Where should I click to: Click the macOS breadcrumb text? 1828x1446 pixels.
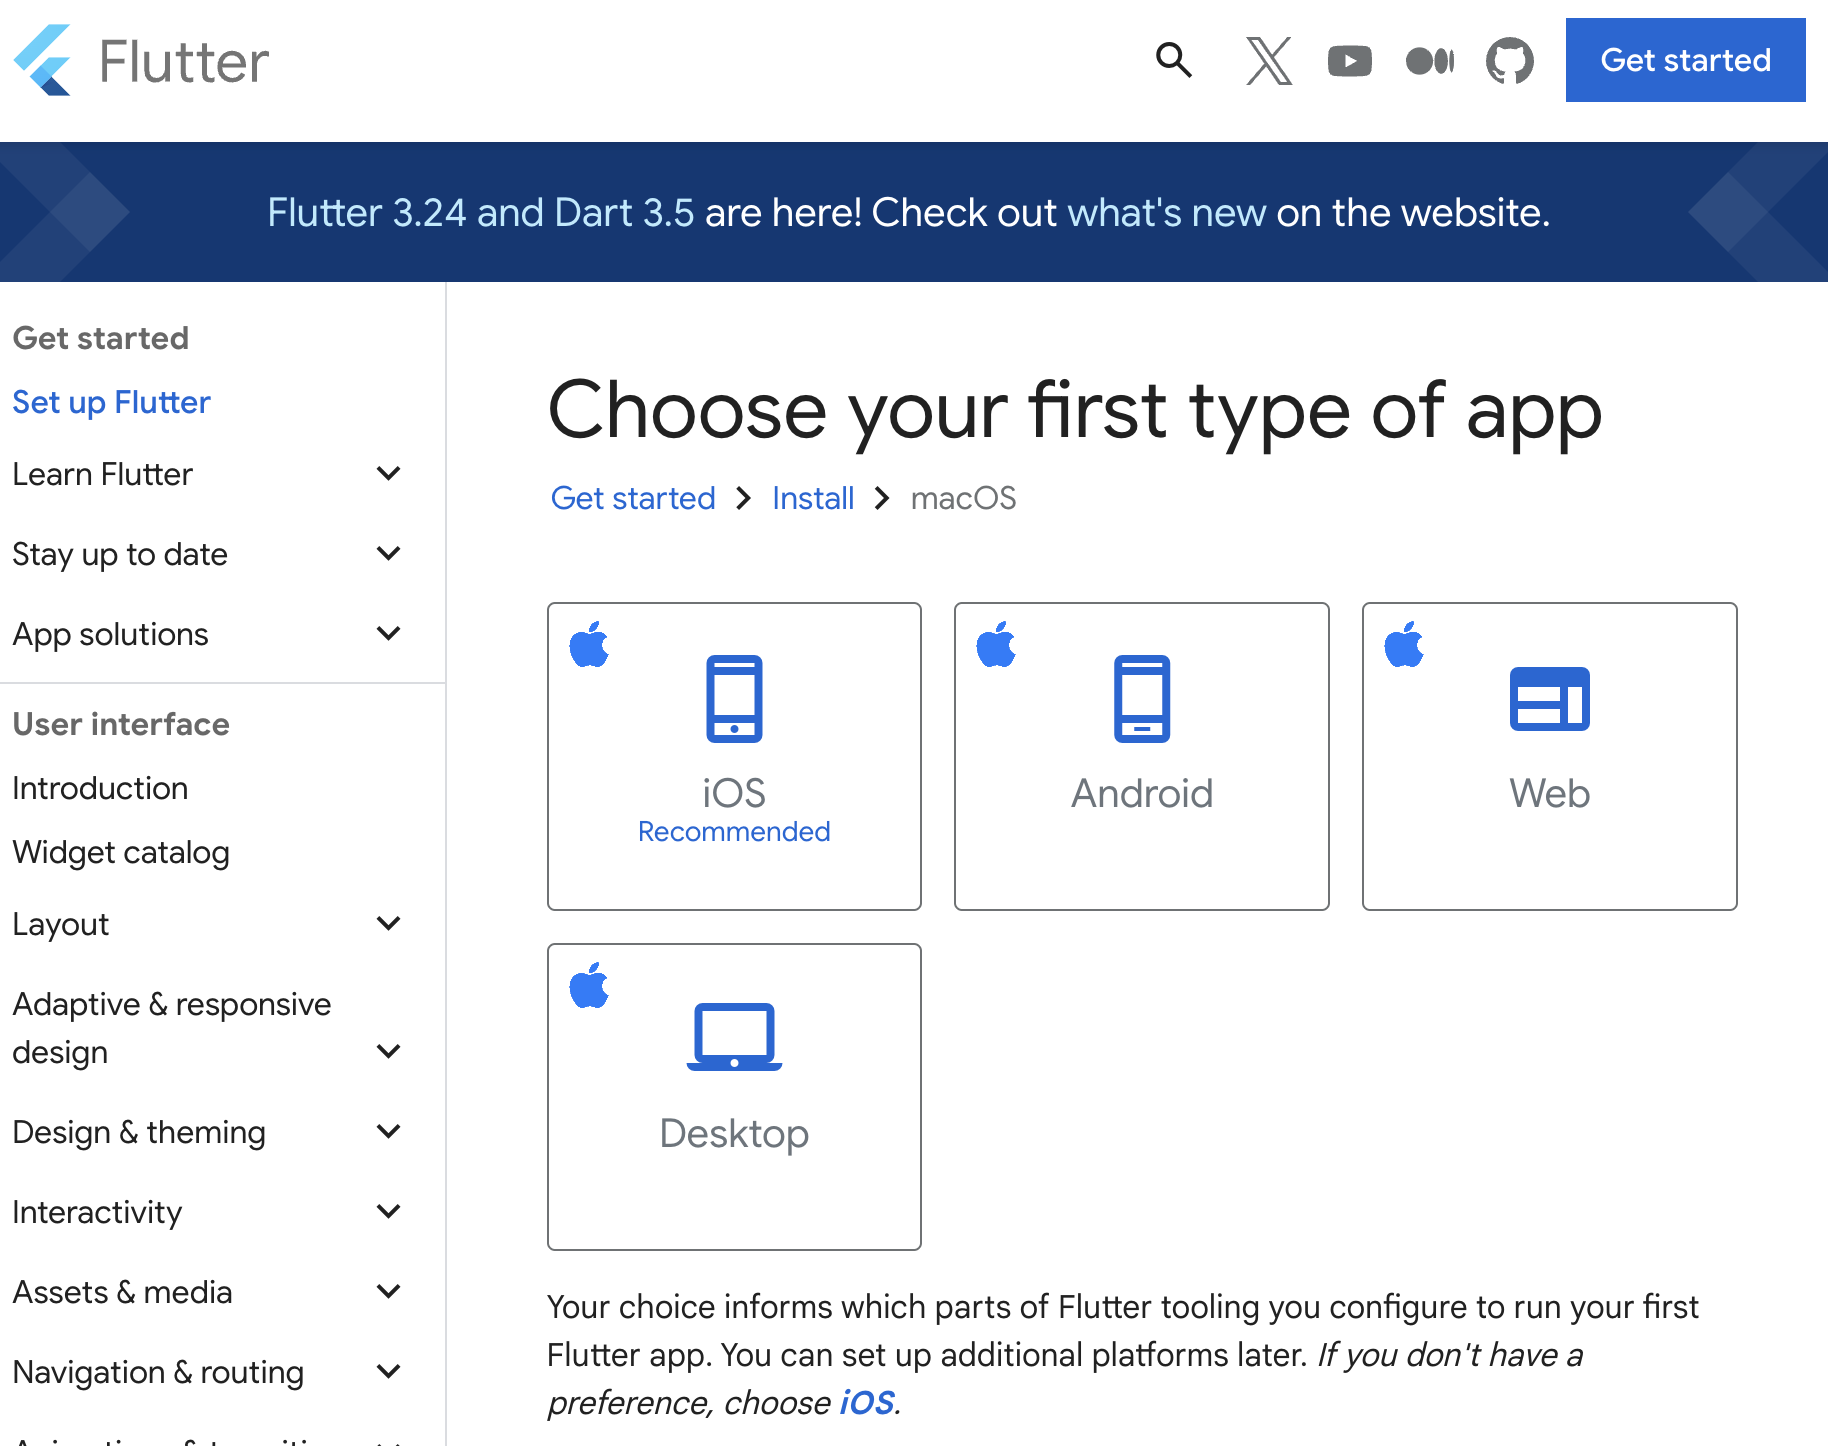963,498
